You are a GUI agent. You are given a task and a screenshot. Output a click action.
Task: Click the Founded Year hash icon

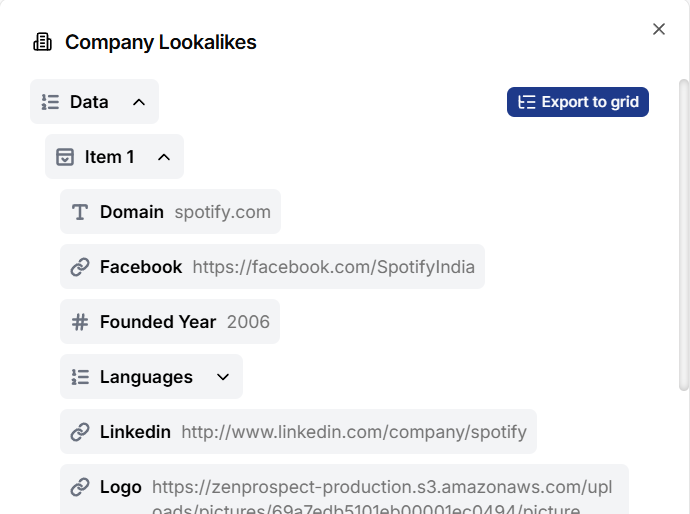80,322
